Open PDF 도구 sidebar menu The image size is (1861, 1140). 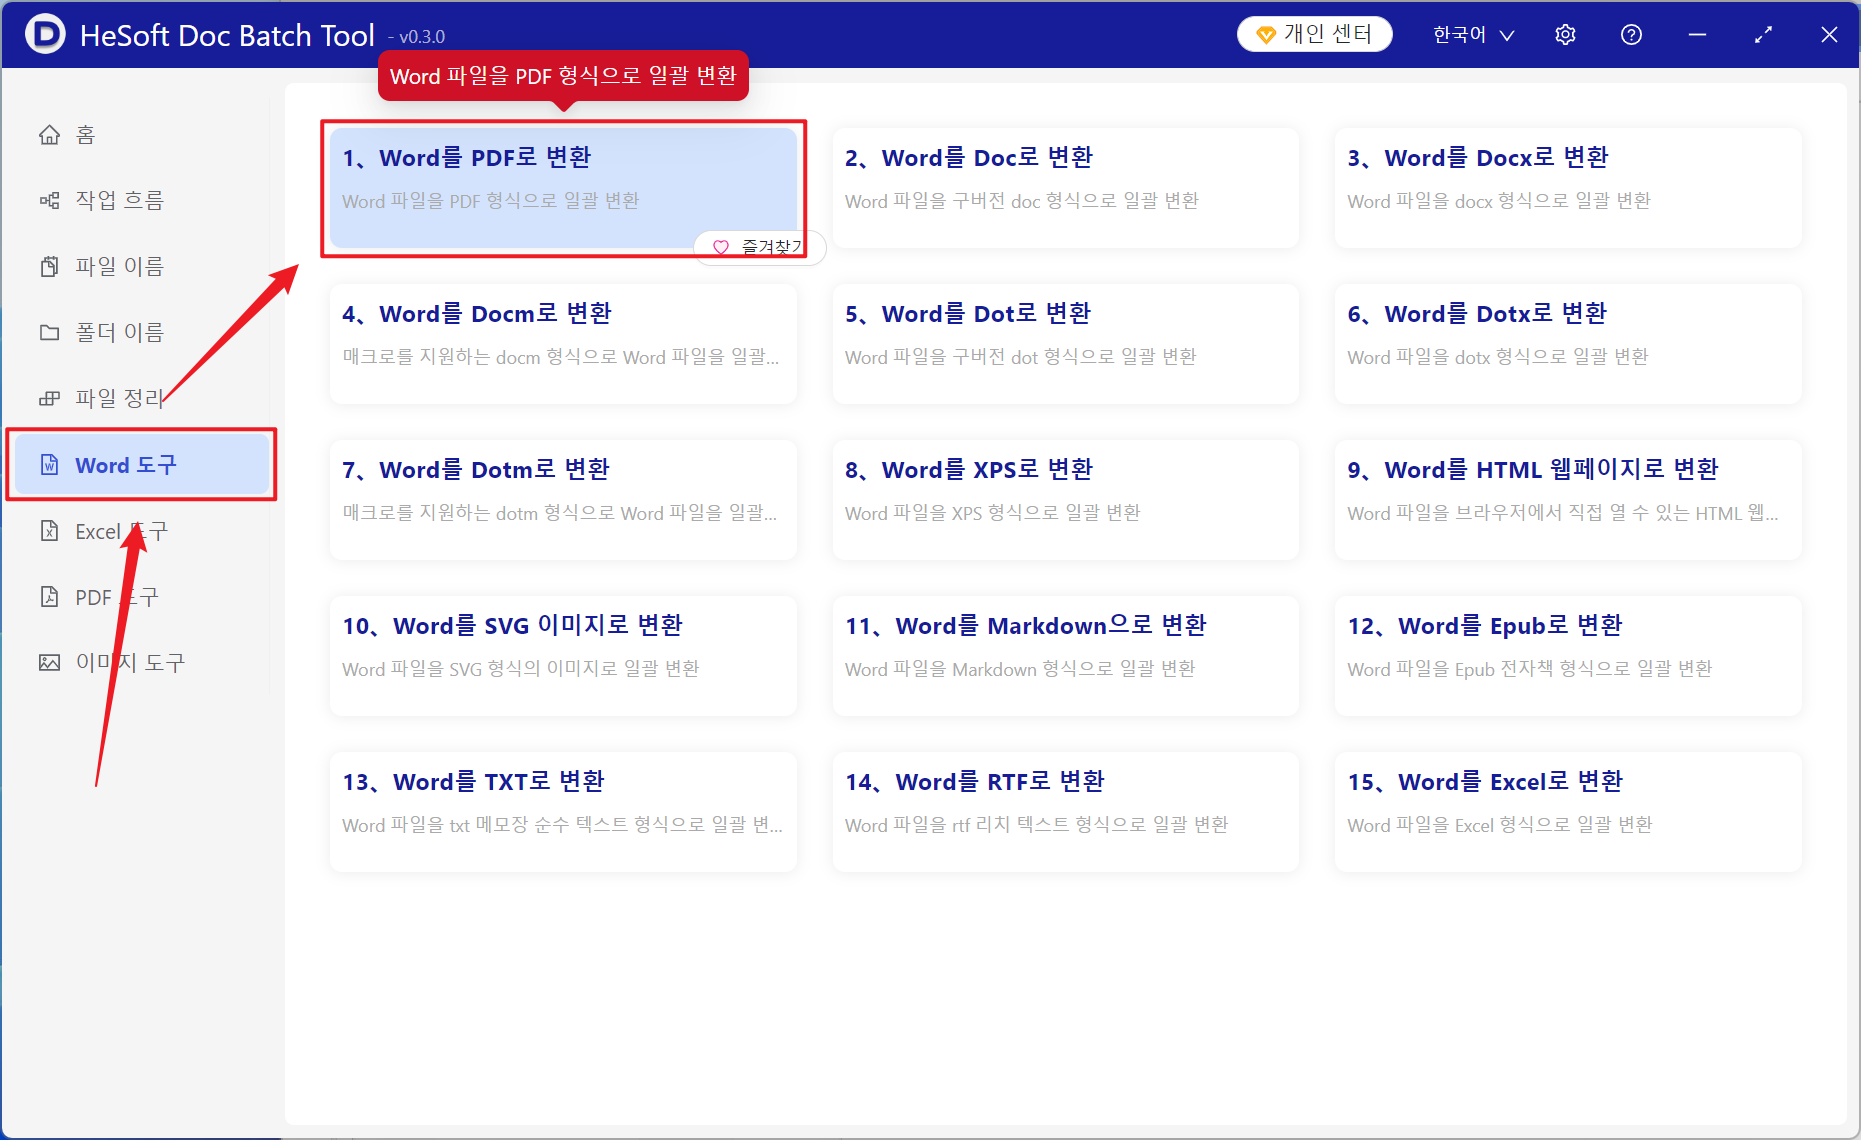(x=142, y=597)
